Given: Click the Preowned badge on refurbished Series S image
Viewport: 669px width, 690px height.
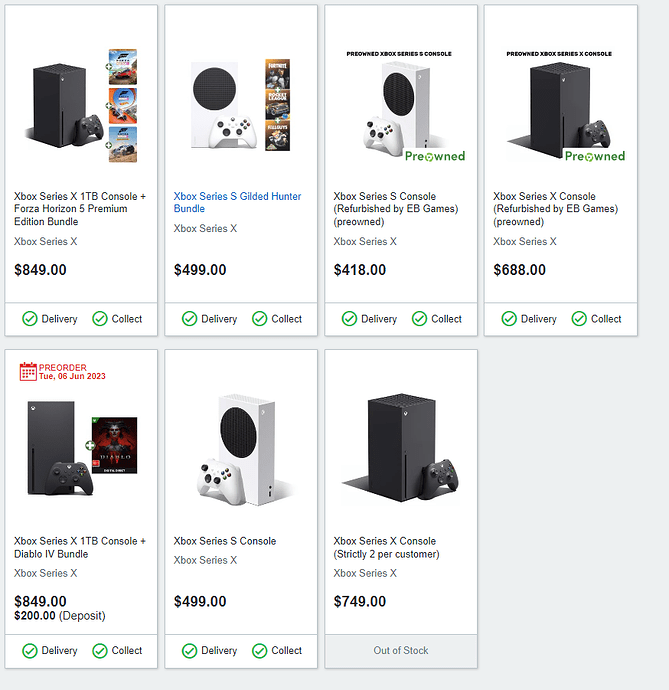Looking at the screenshot, I should [435, 156].
